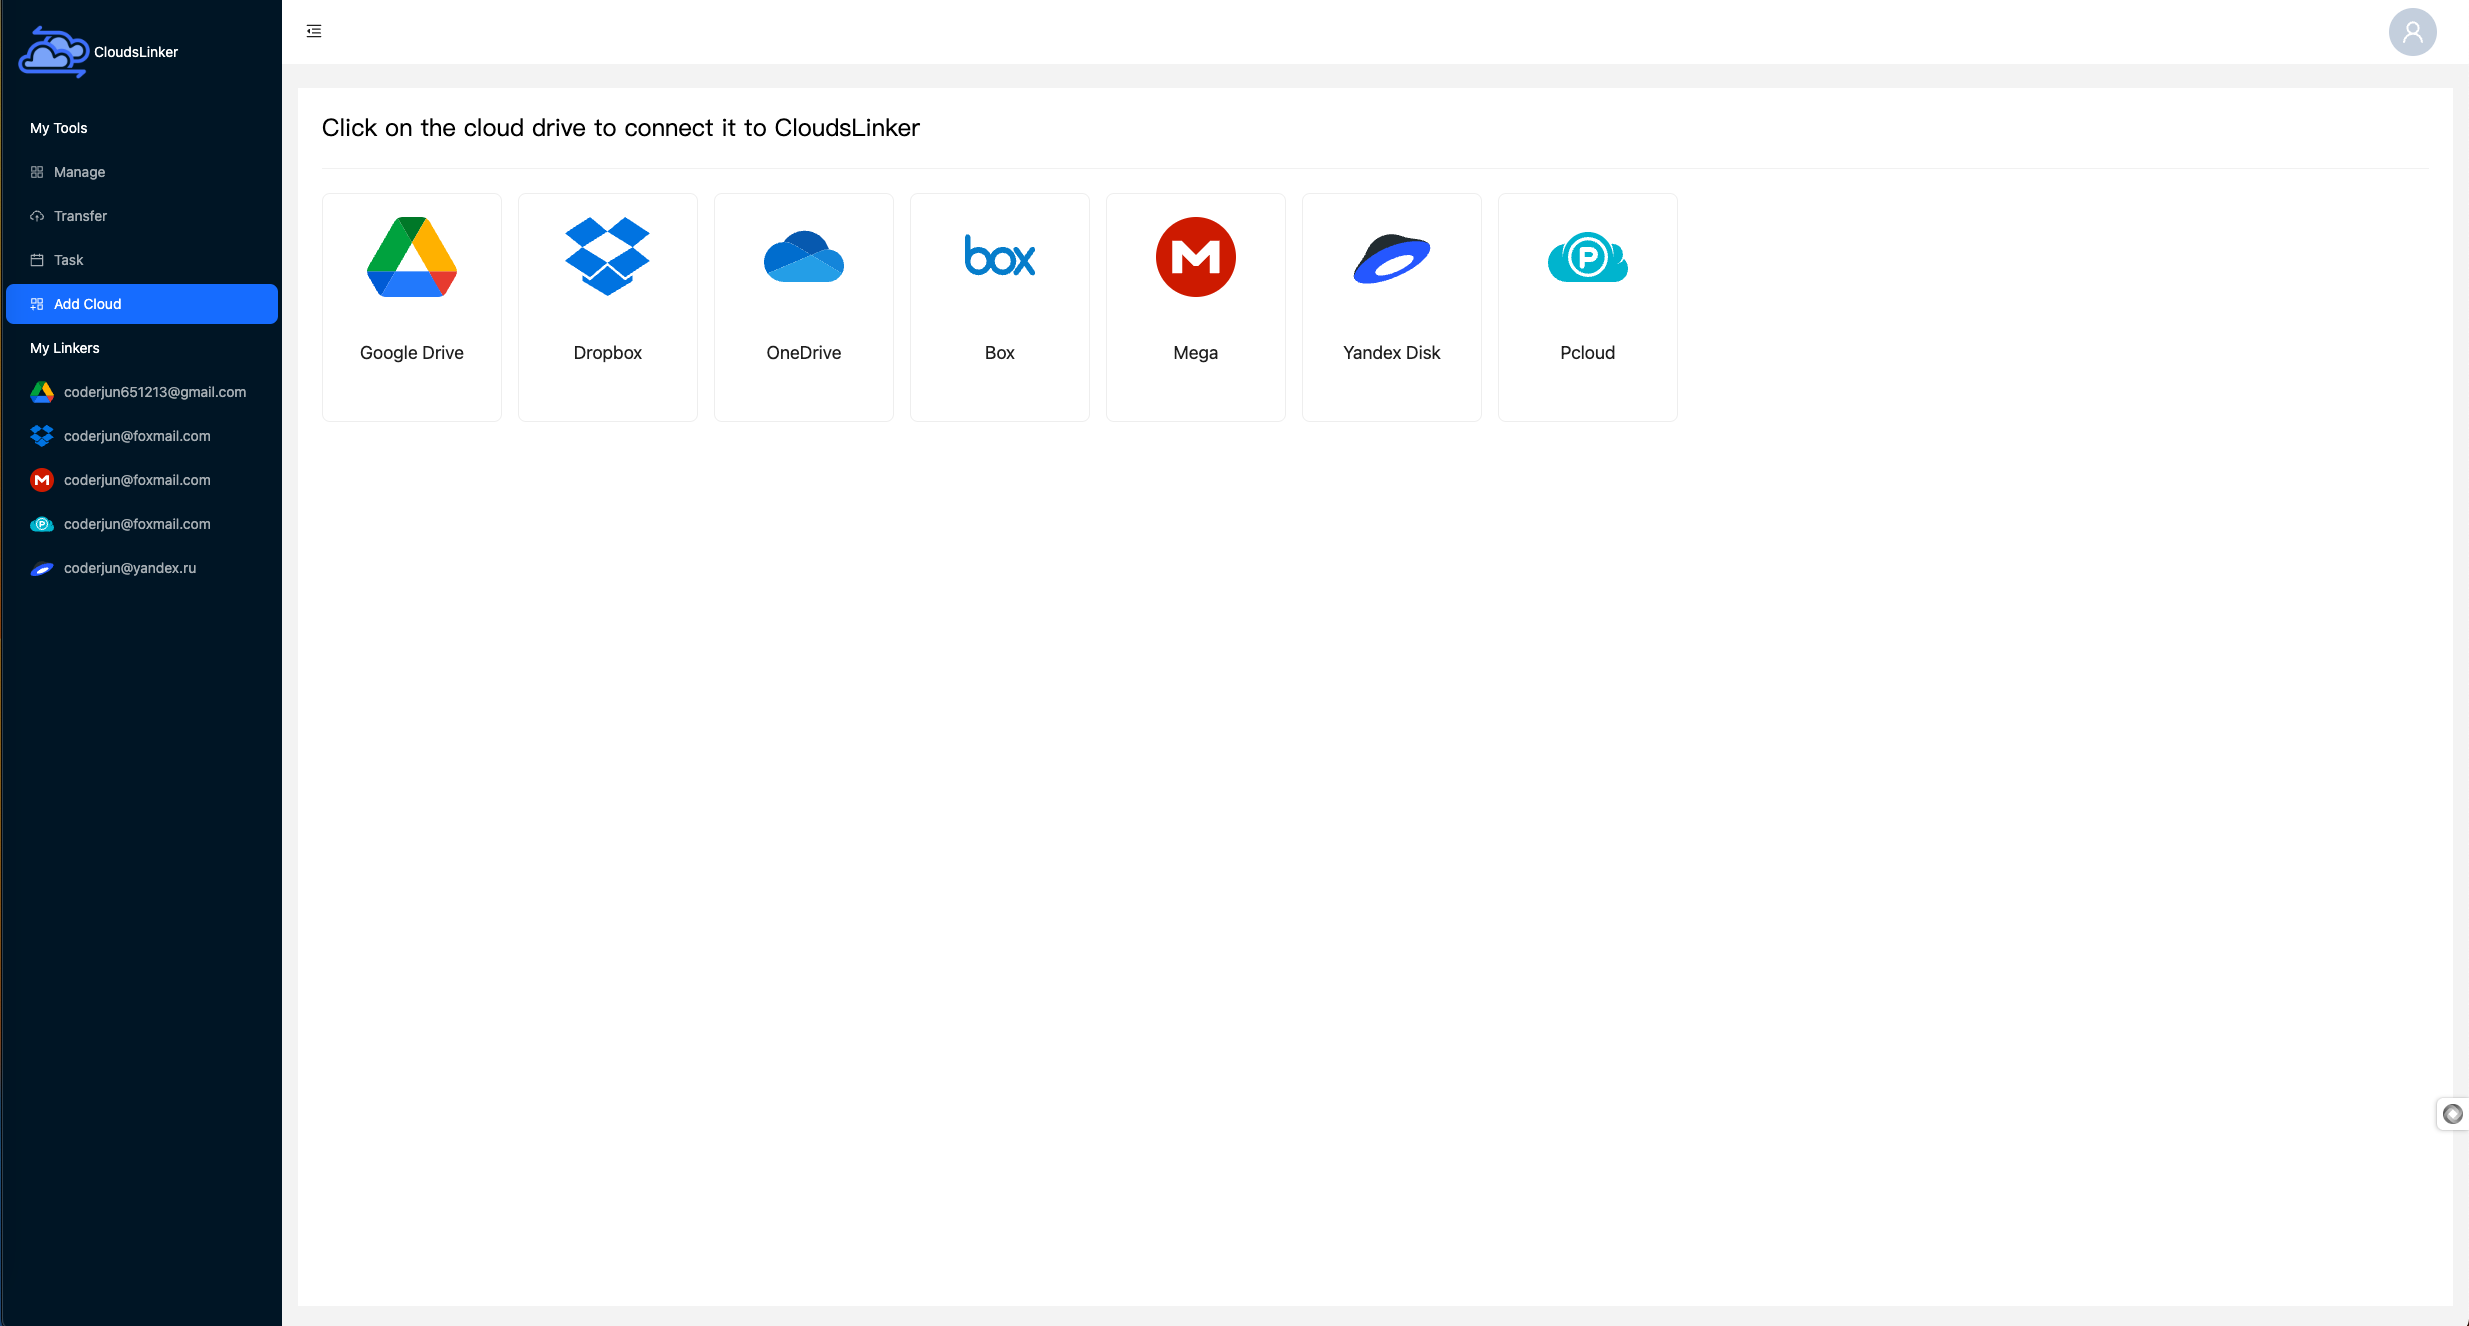Select the Box logo icon

(x=1000, y=256)
